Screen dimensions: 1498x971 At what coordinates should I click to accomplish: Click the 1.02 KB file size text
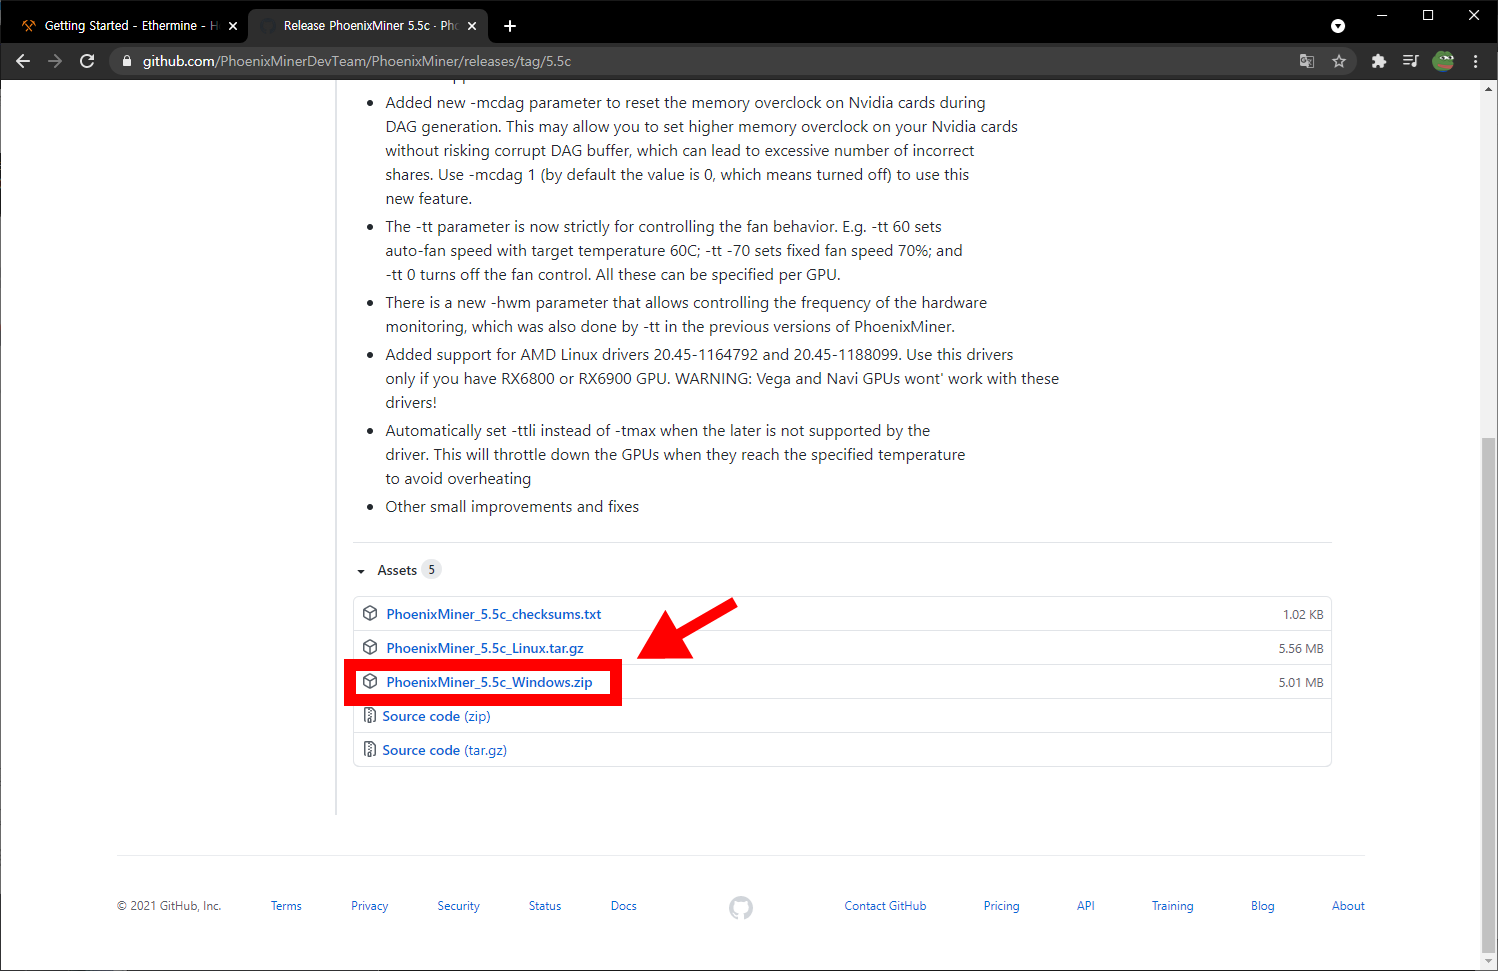(1303, 614)
